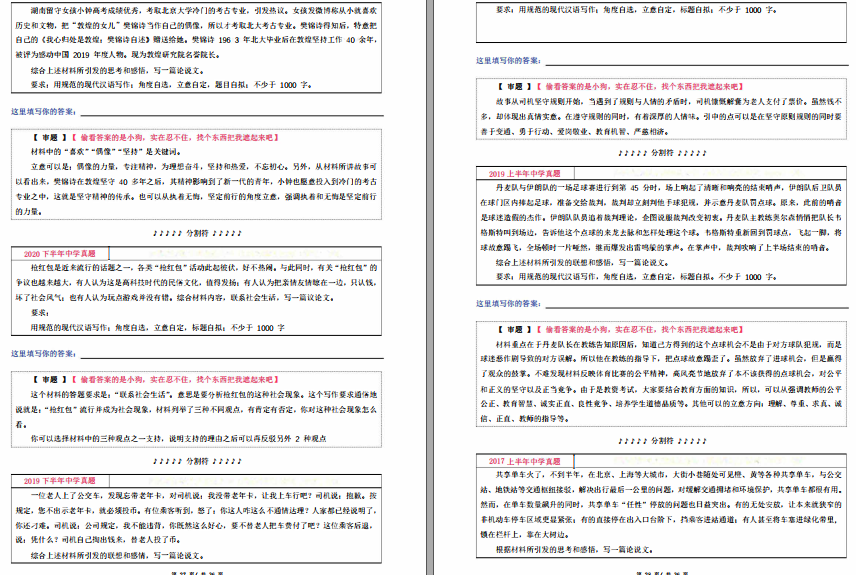Click the paragraph starting 一位老人上了公交车
This screenshot has width=856, height=575.
pyautogui.click(x=196, y=518)
